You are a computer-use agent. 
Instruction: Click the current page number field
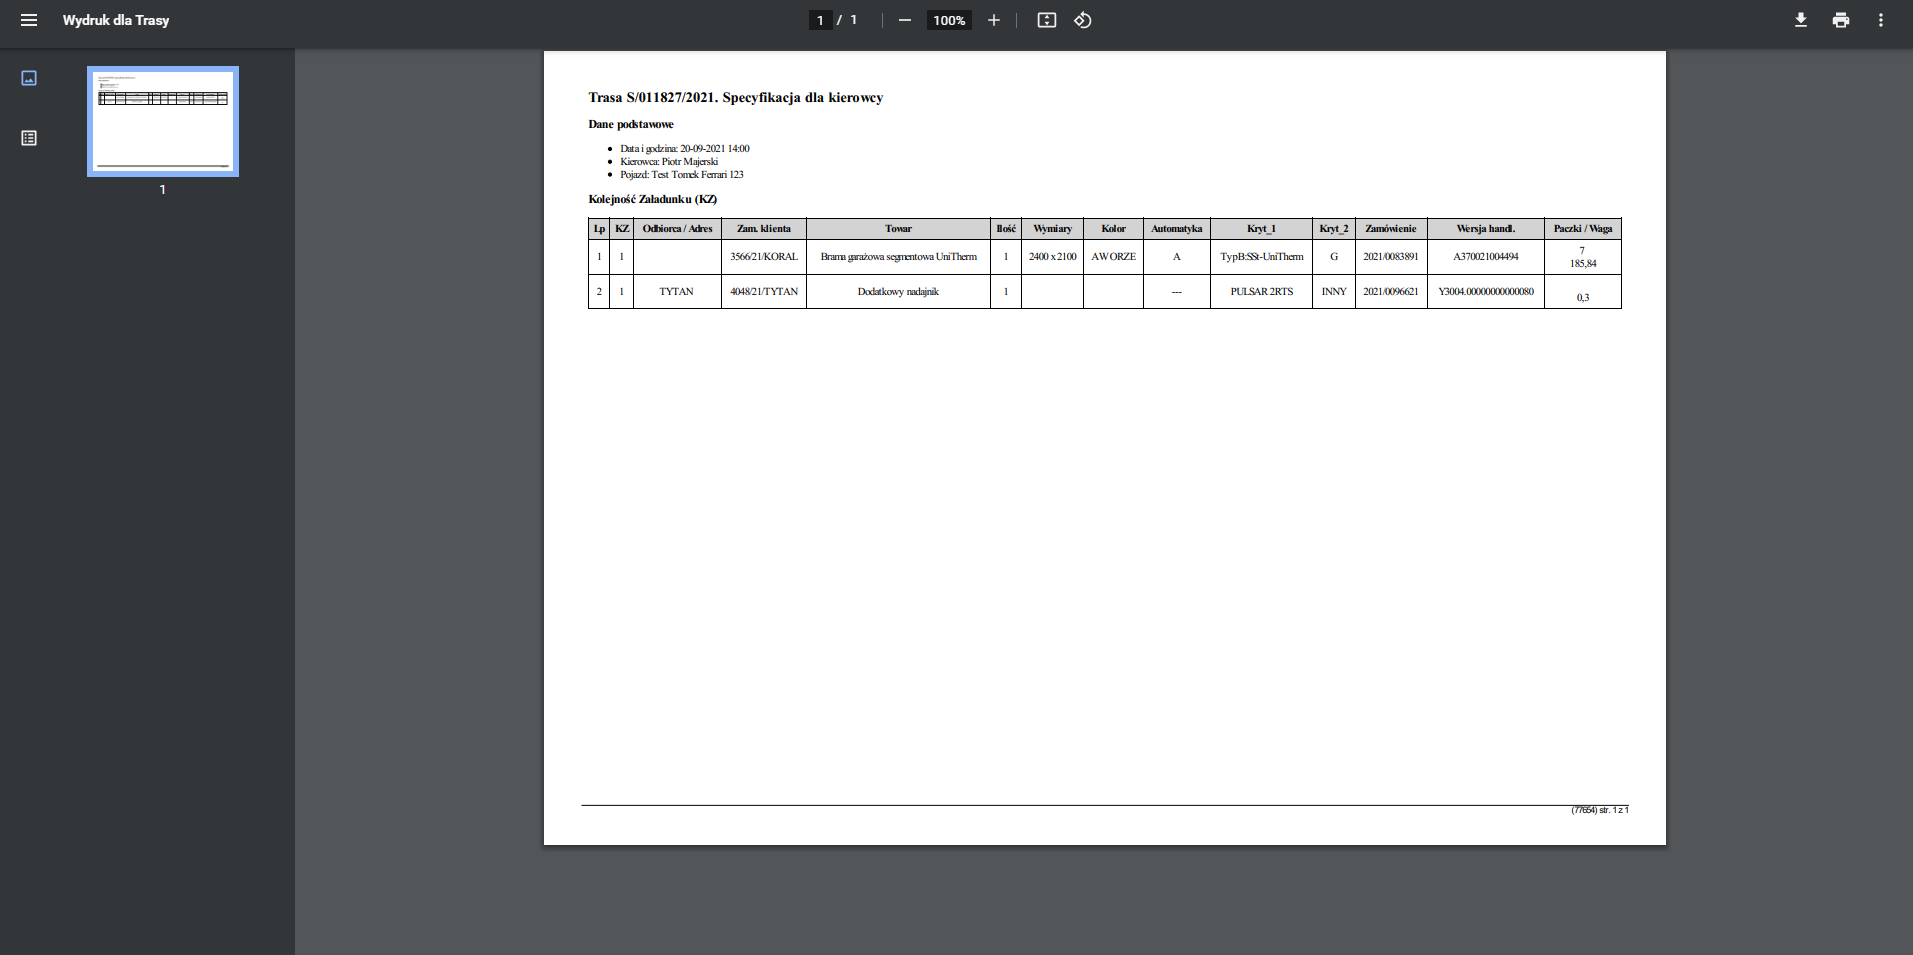tap(820, 20)
